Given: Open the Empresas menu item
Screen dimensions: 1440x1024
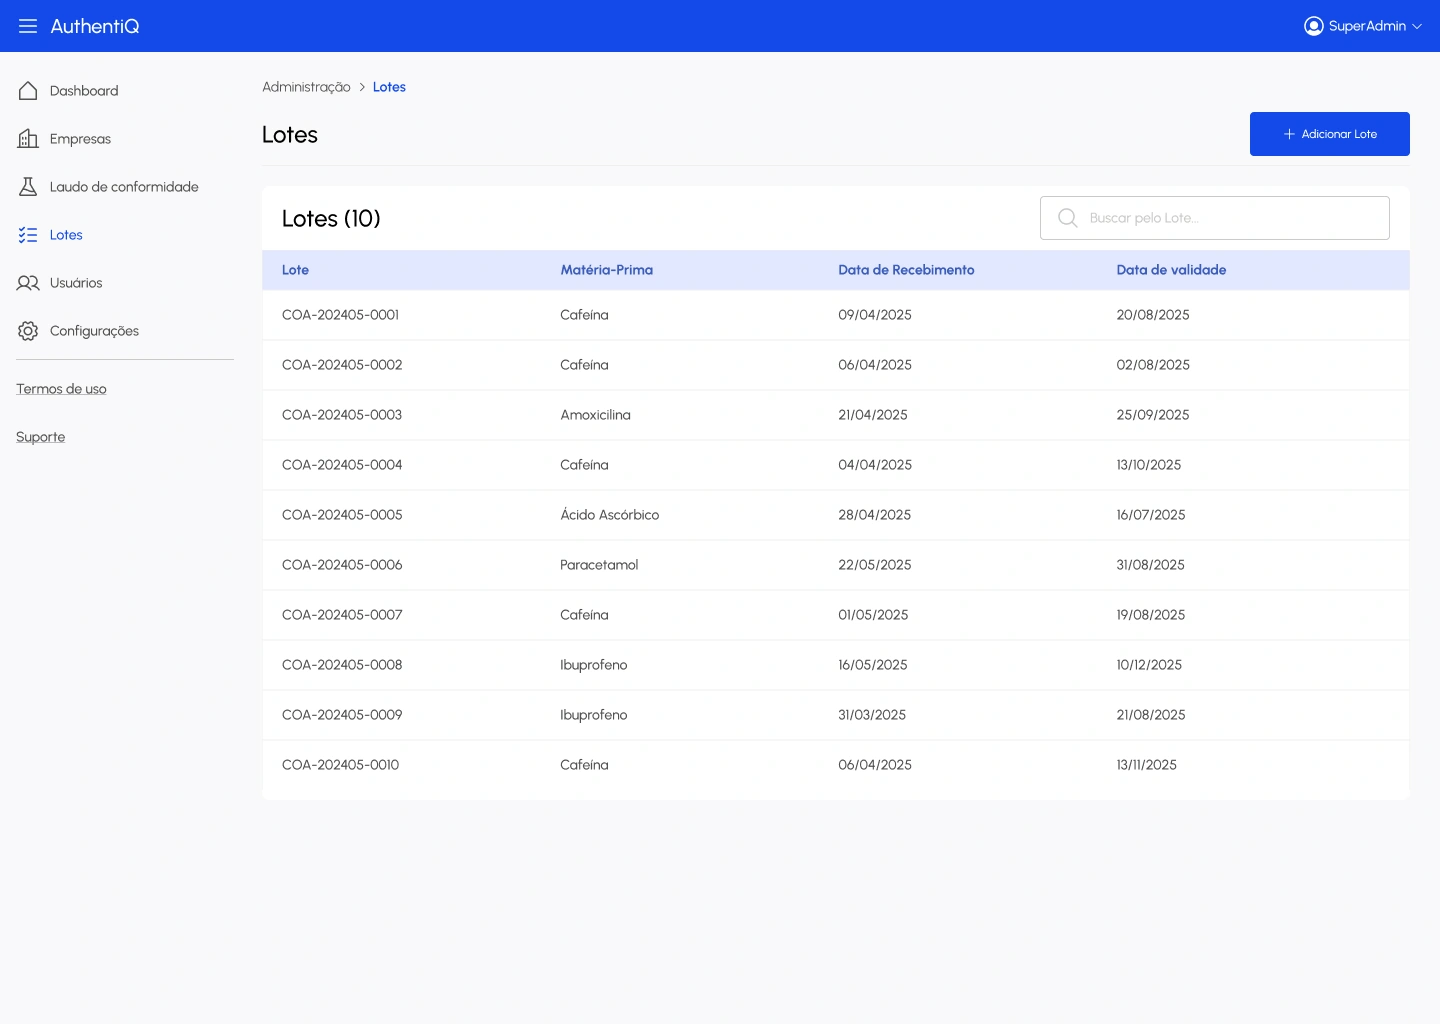Looking at the screenshot, I should (x=80, y=139).
